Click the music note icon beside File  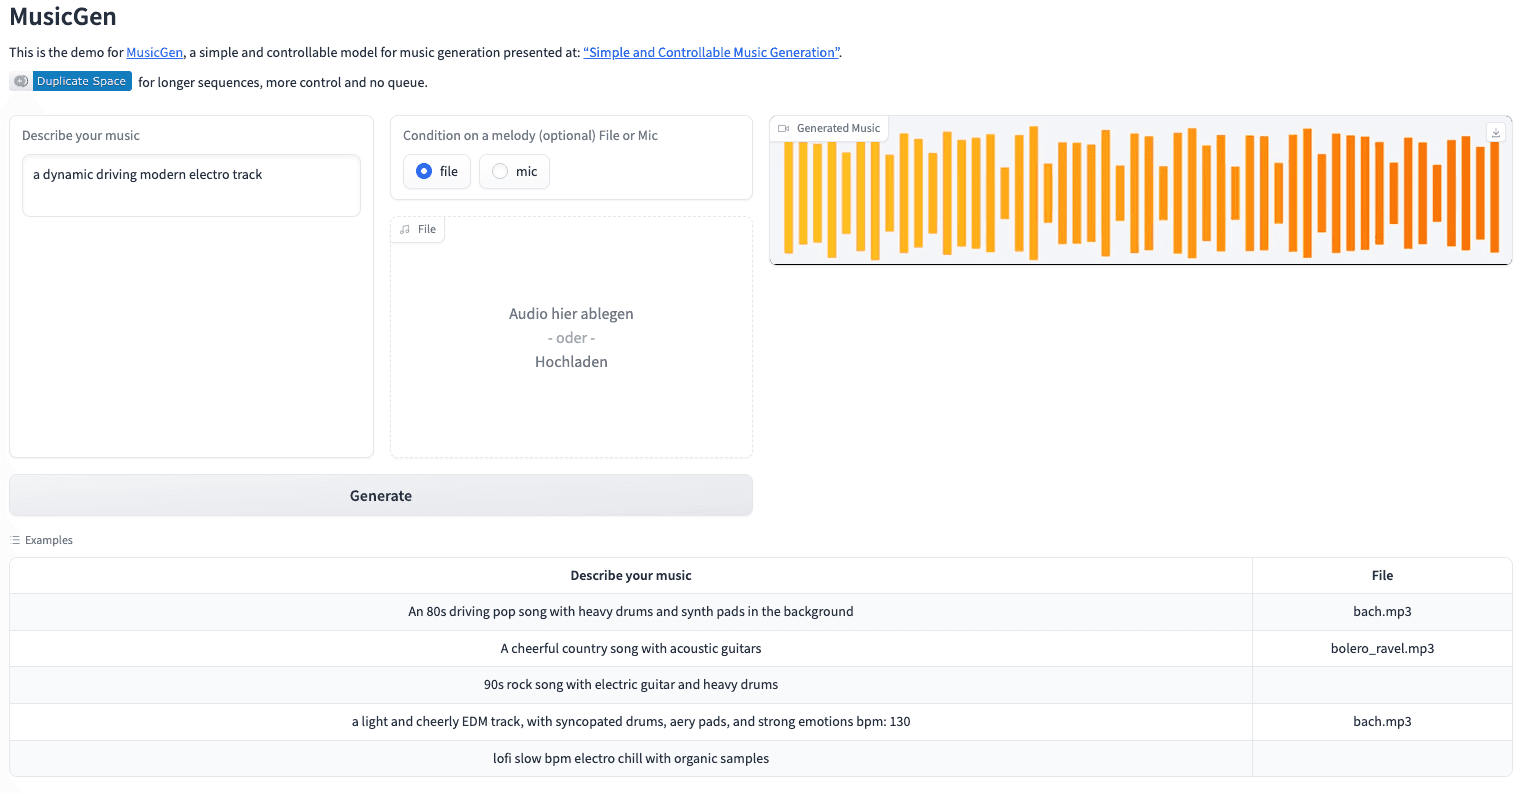[x=405, y=230]
